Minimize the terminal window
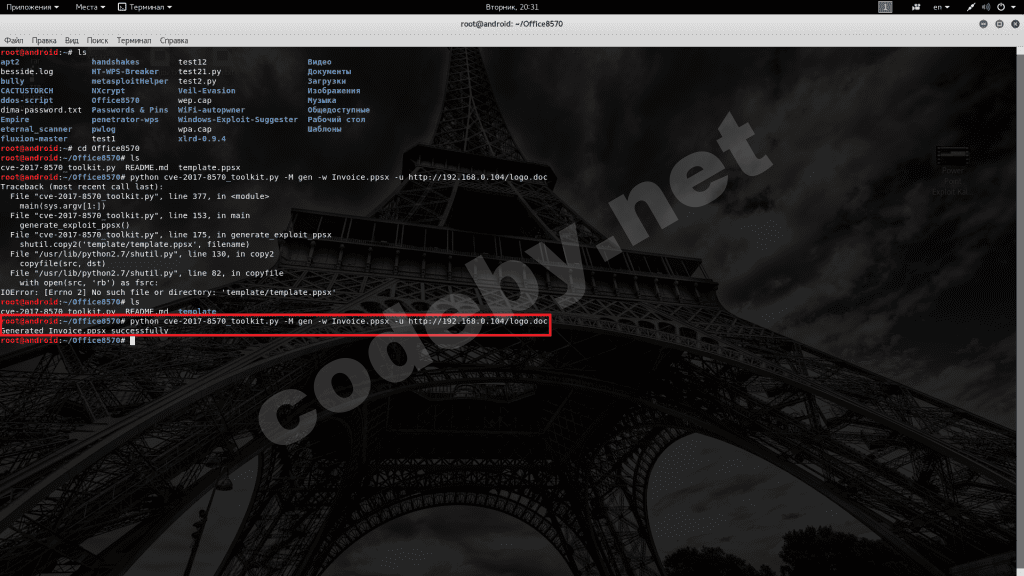Viewport: 1024px width, 576px height. pyautogui.click(x=984, y=24)
